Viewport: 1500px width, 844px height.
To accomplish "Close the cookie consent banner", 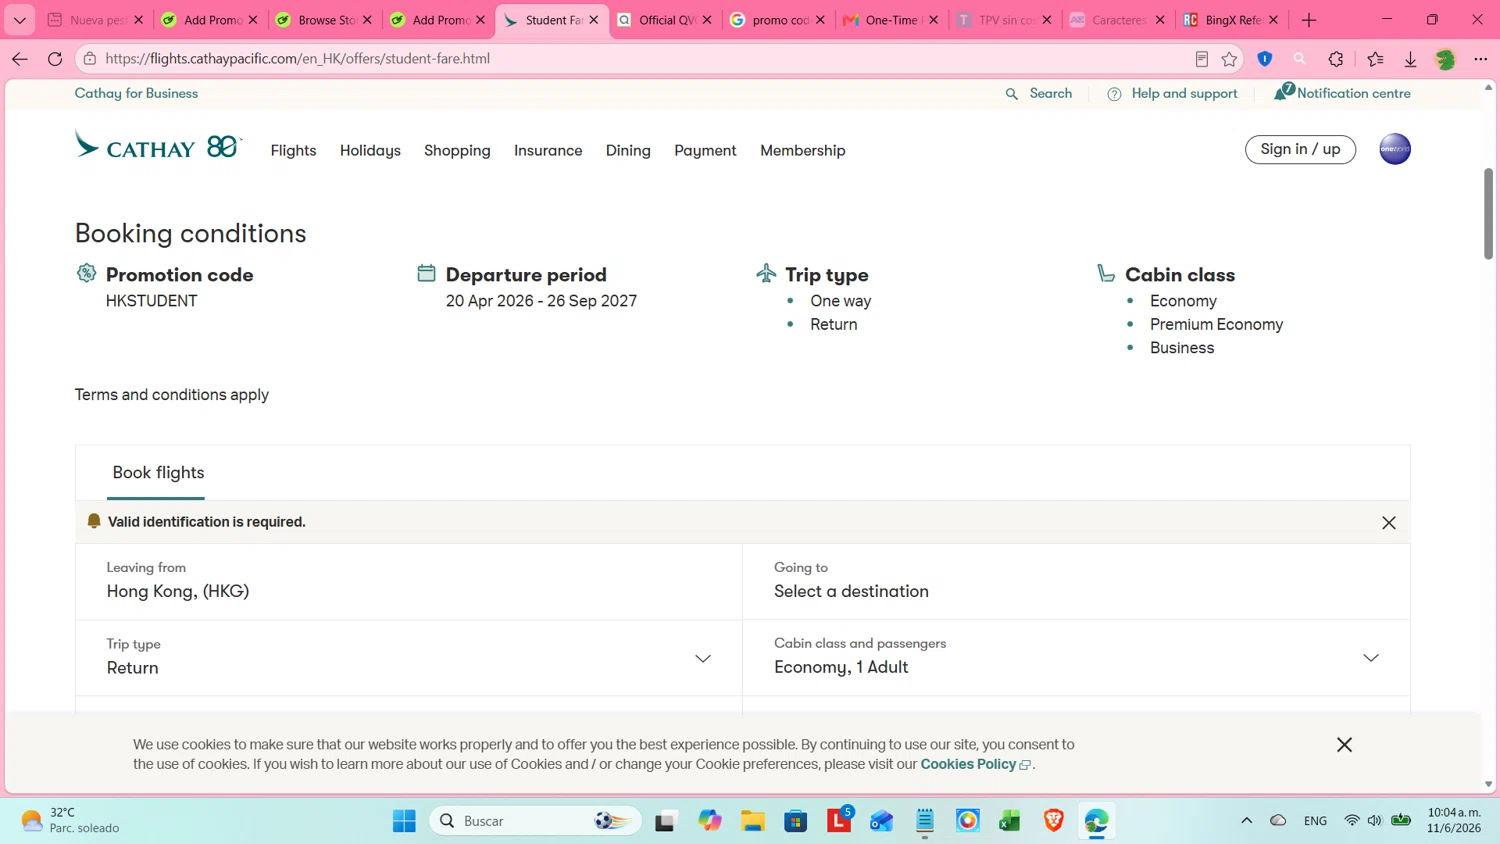I will (1344, 744).
